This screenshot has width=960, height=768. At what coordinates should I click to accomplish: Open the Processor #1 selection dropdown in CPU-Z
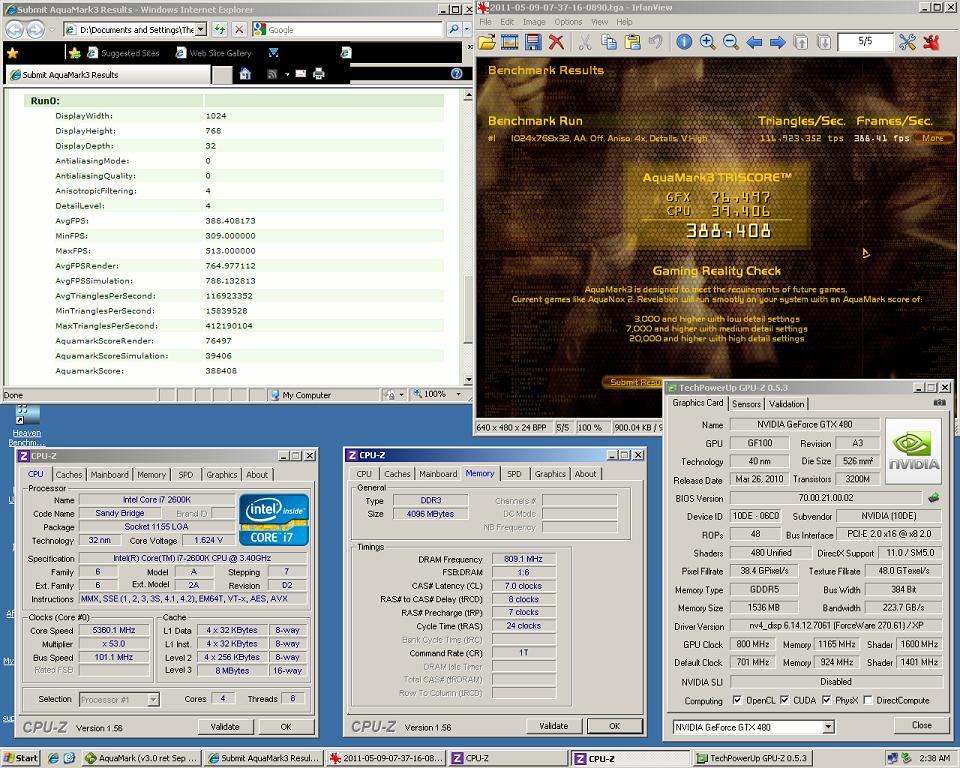153,699
